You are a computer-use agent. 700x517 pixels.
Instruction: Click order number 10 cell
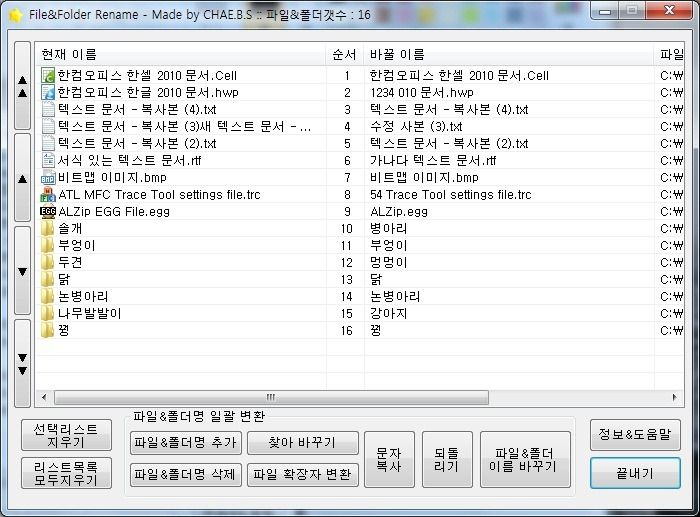346,229
